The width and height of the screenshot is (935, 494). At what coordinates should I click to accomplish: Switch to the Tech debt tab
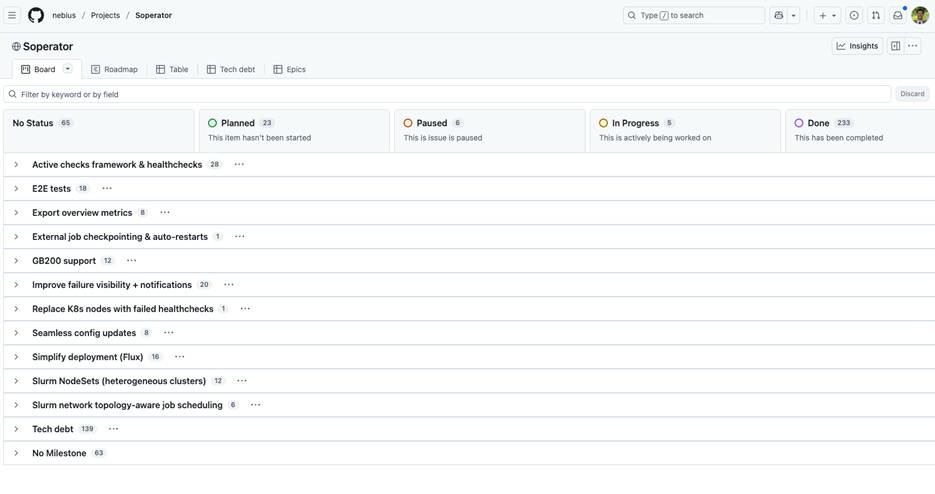pyautogui.click(x=231, y=69)
